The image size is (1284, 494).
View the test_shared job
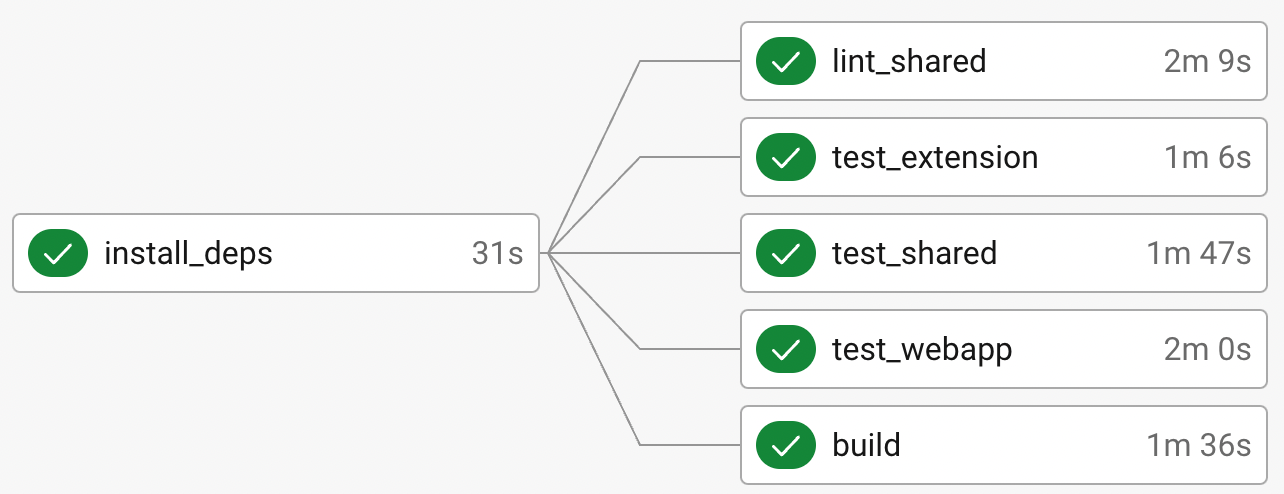(914, 254)
